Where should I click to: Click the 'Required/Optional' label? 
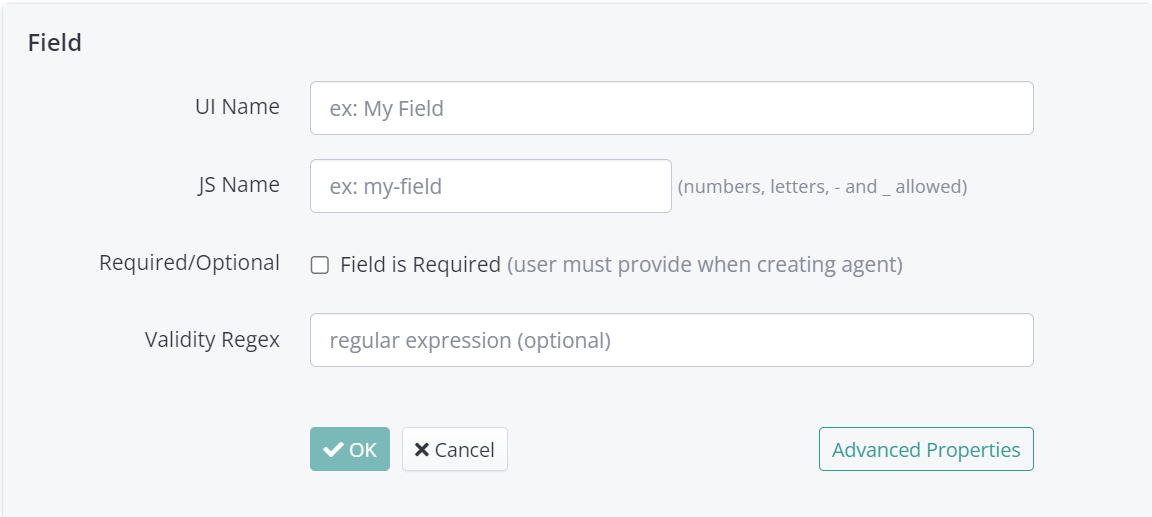pyautogui.click(x=189, y=263)
